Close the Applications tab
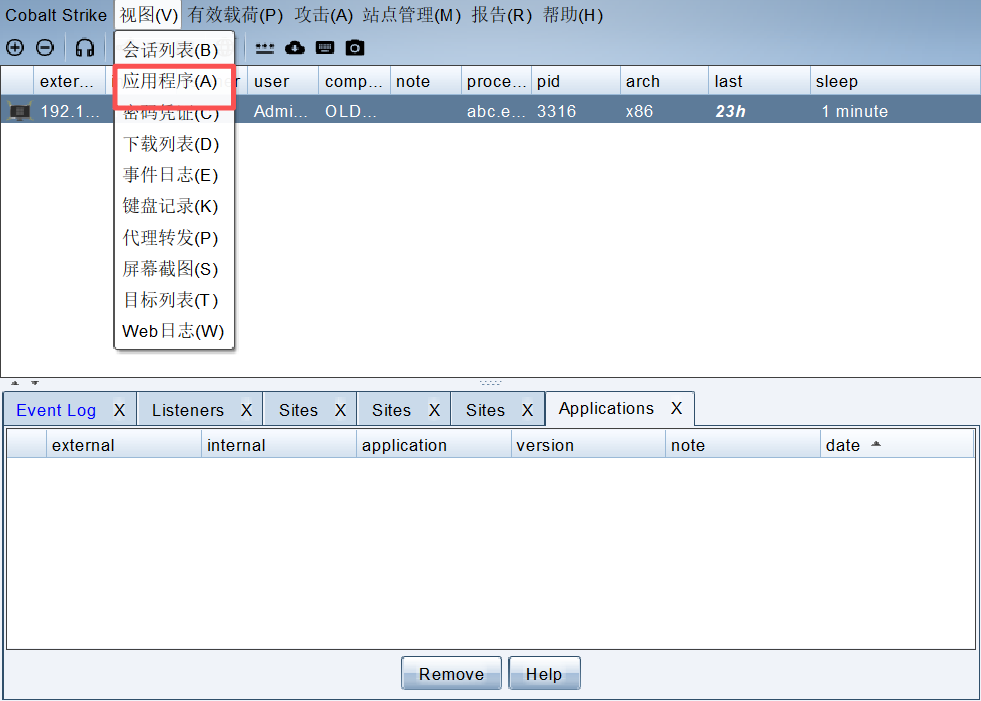Image resolution: width=981 pixels, height=701 pixels. 676,409
